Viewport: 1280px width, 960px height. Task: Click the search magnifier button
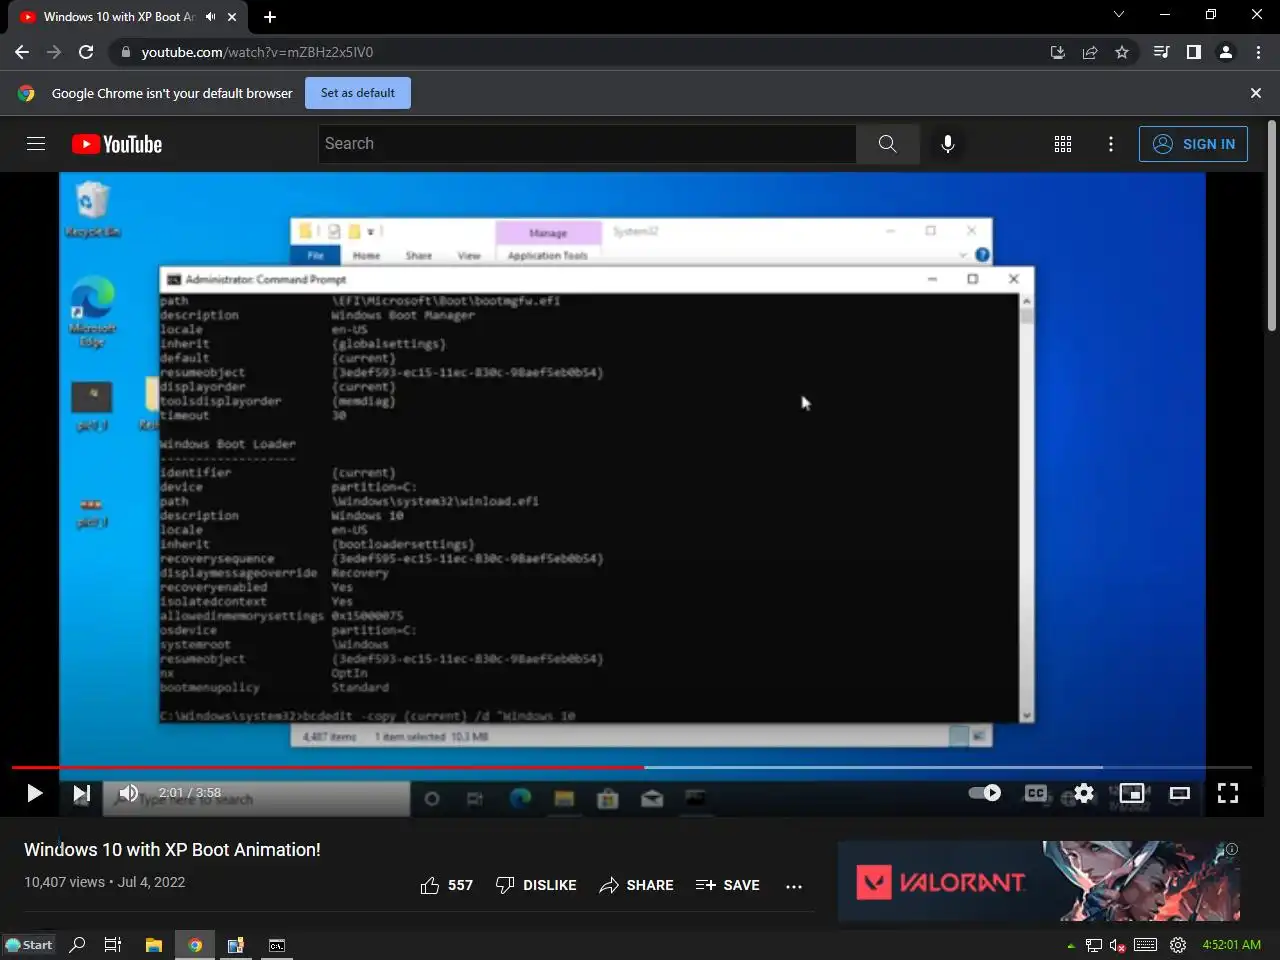pyautogui.click(x=888, y=144)
